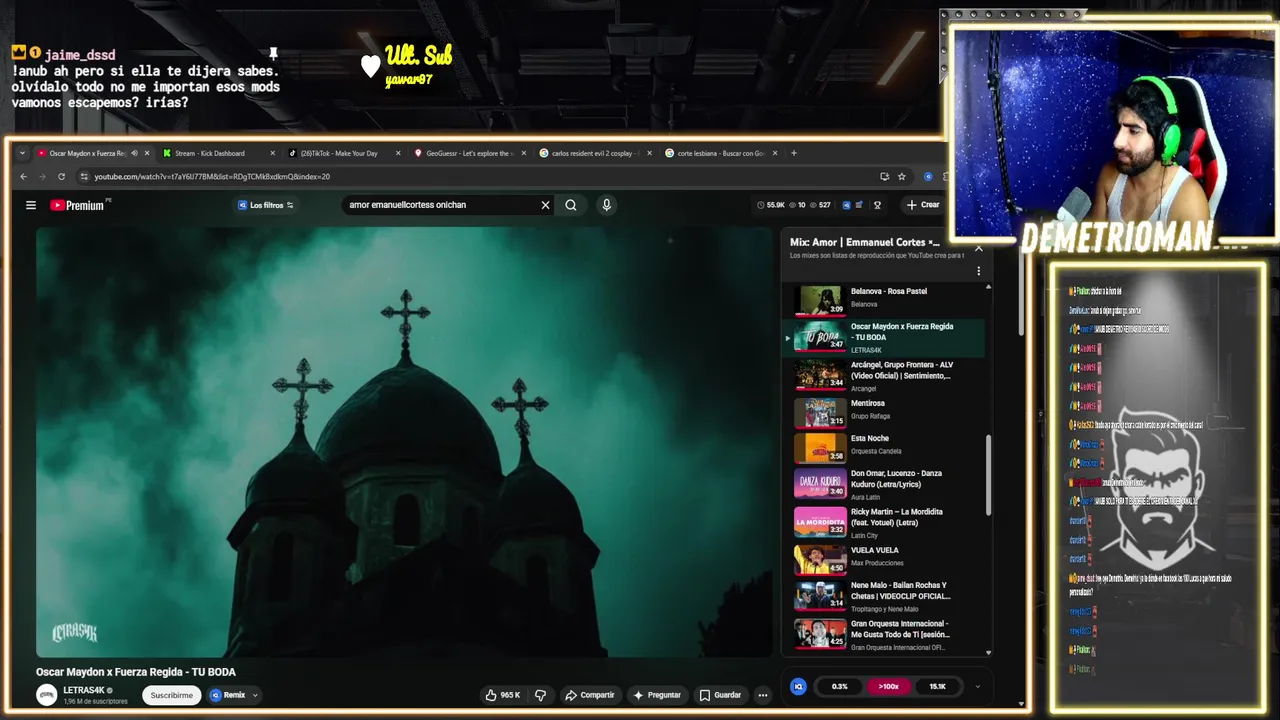
Task: Clear the search box text
Action: click(545, 205)
